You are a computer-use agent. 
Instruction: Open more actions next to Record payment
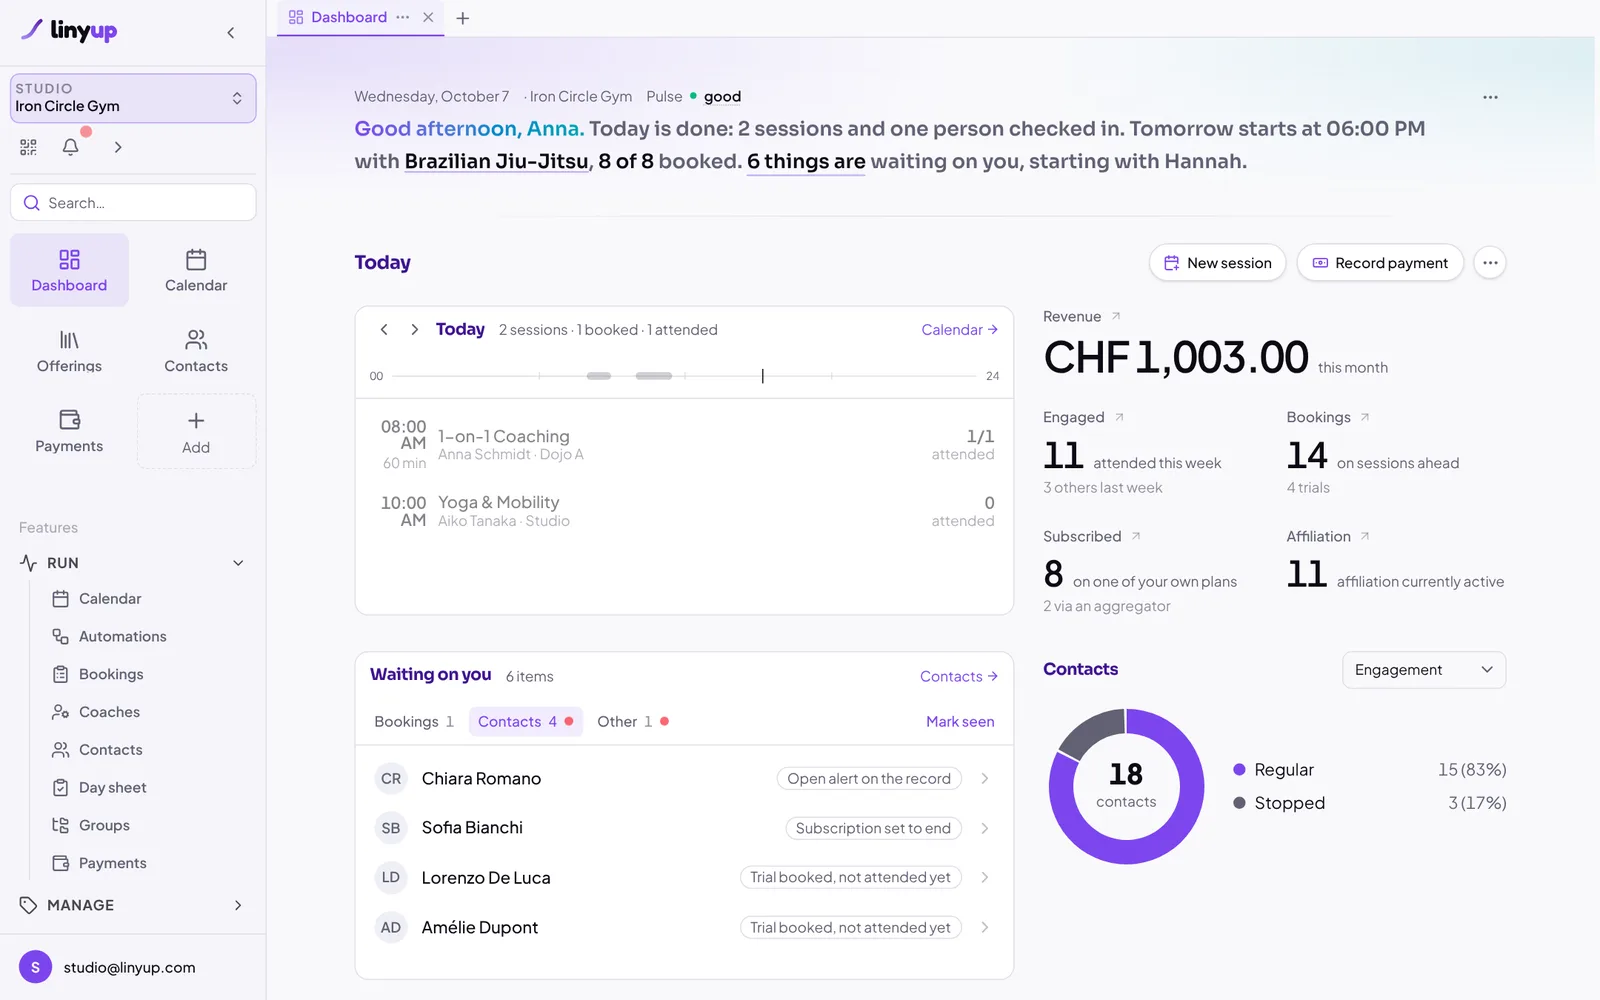coord(1490,263)
